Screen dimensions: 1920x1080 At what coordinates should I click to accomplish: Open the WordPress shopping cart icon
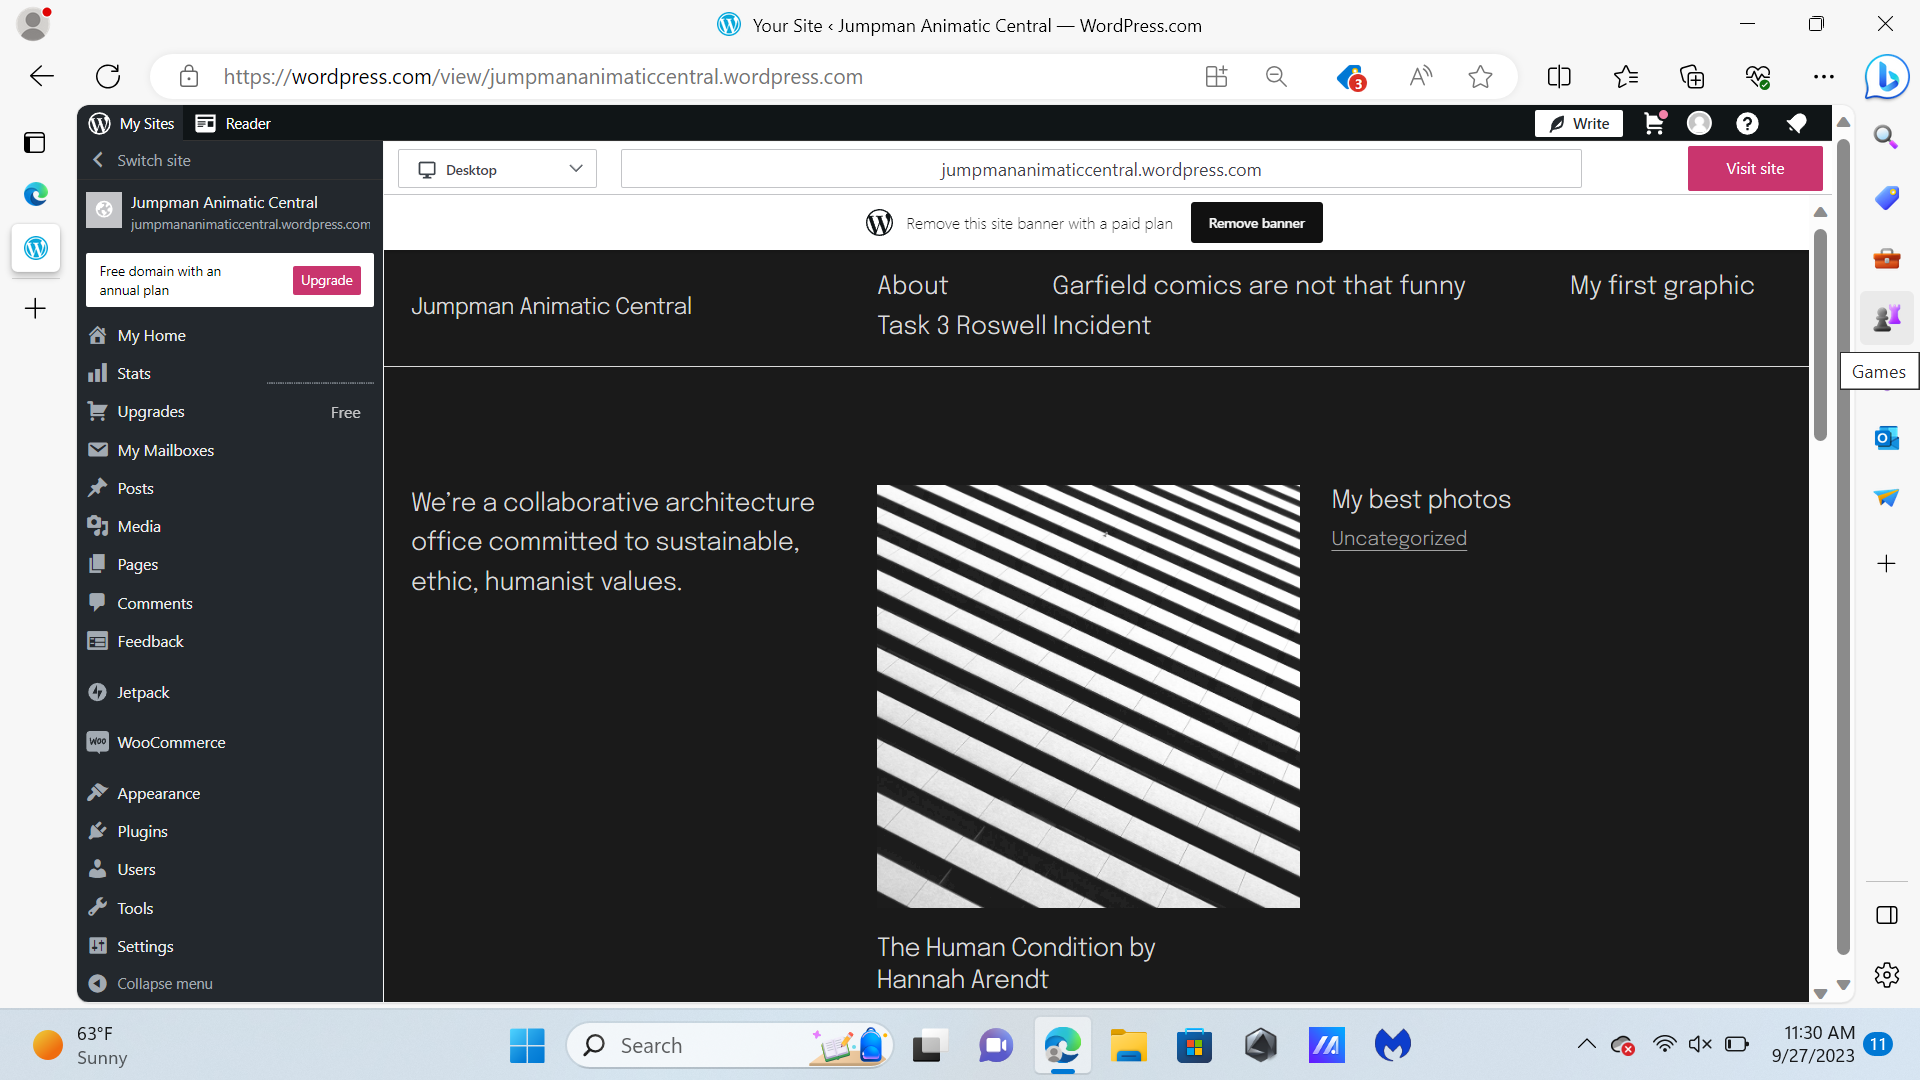click(1654, 123)
